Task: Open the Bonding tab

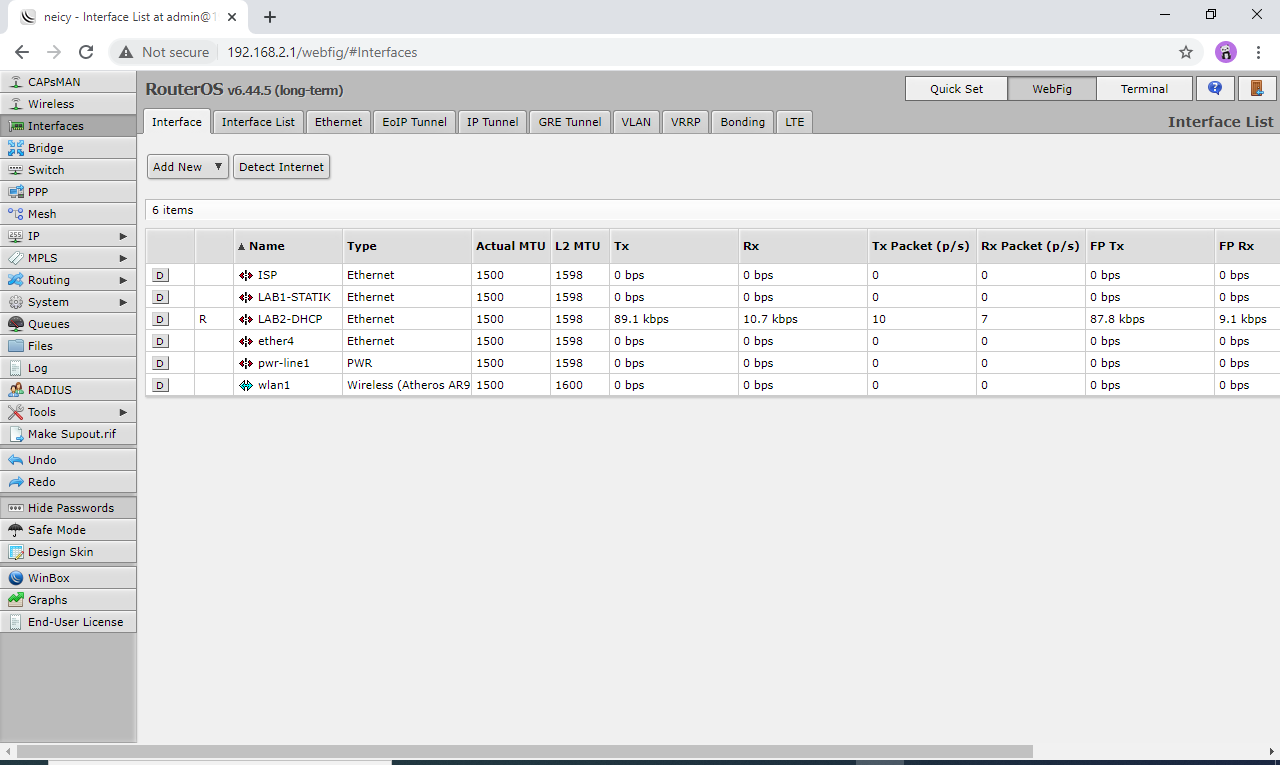Action: (743, 122)
